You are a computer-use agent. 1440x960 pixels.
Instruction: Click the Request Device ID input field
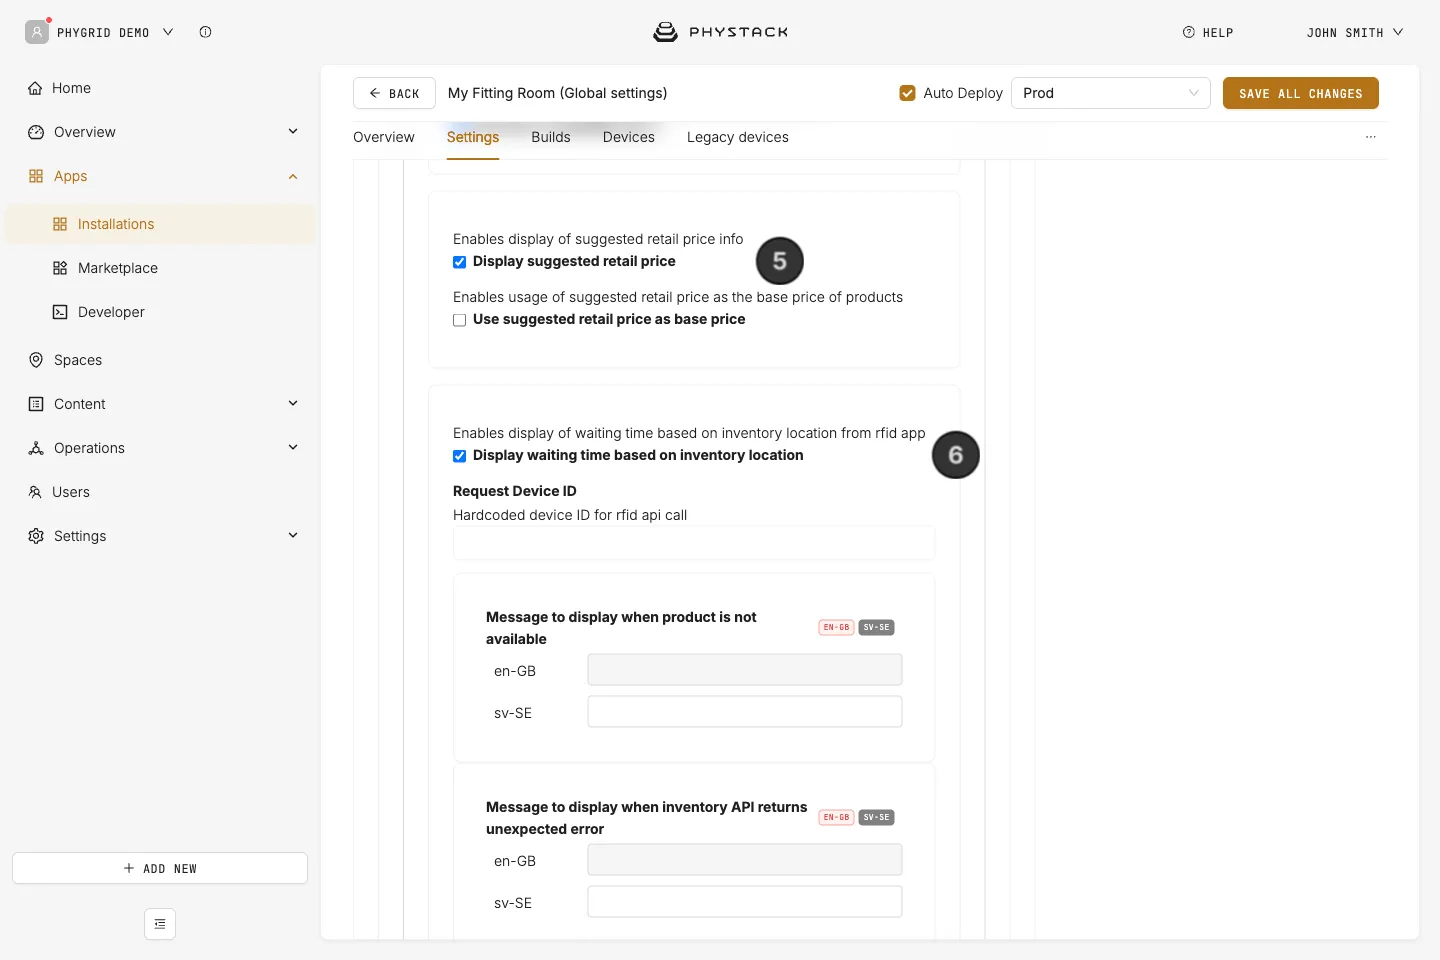[694, 543]
